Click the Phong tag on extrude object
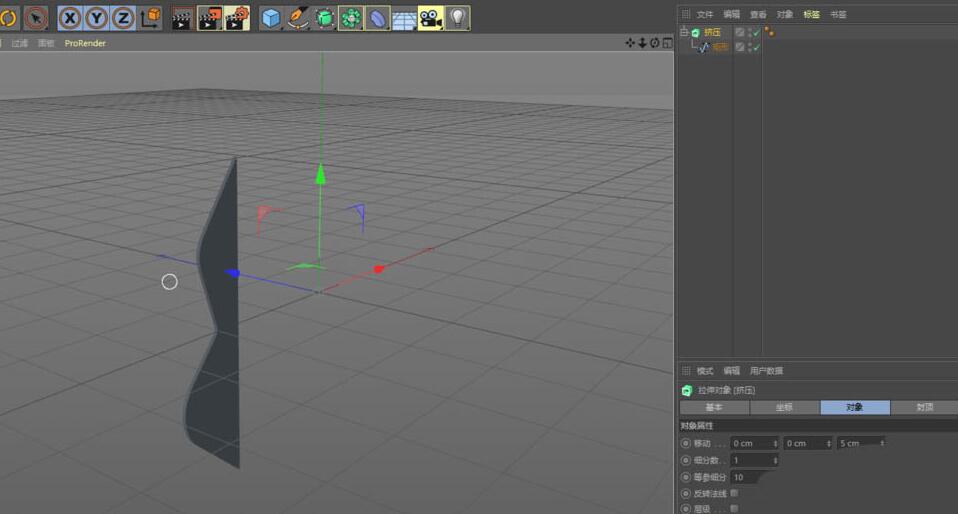Image resolution: width=958 pixels, height=514 pixels. click(x=769, y=32)
